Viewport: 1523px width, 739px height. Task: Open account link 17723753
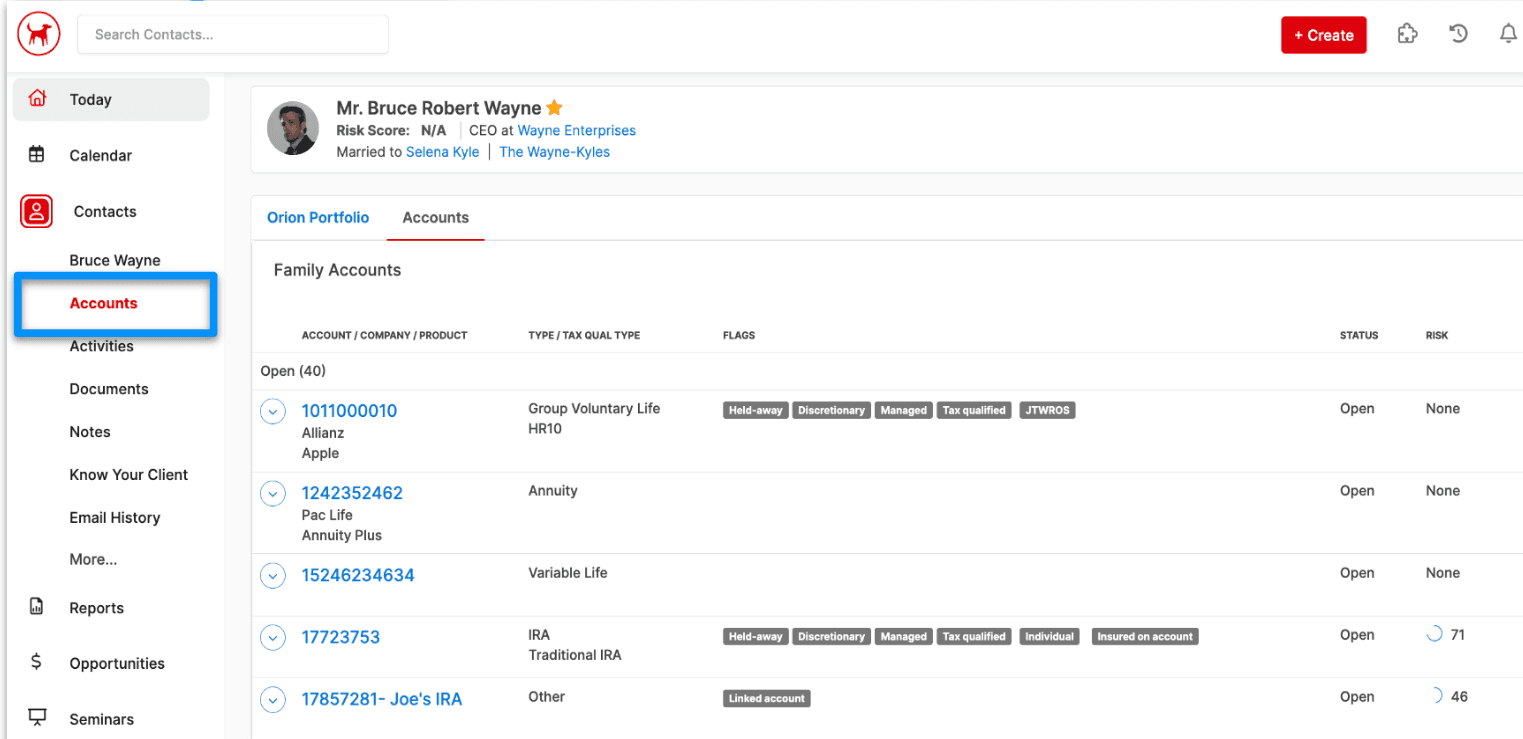[341, 637]
